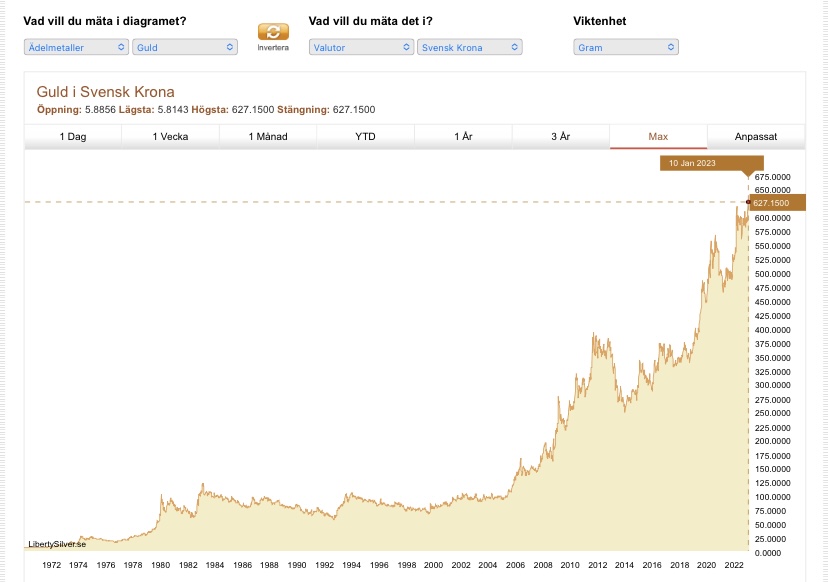Click the orange Invertera swap icon
This screenshot has width=828, height=582.
coord(272,32)
